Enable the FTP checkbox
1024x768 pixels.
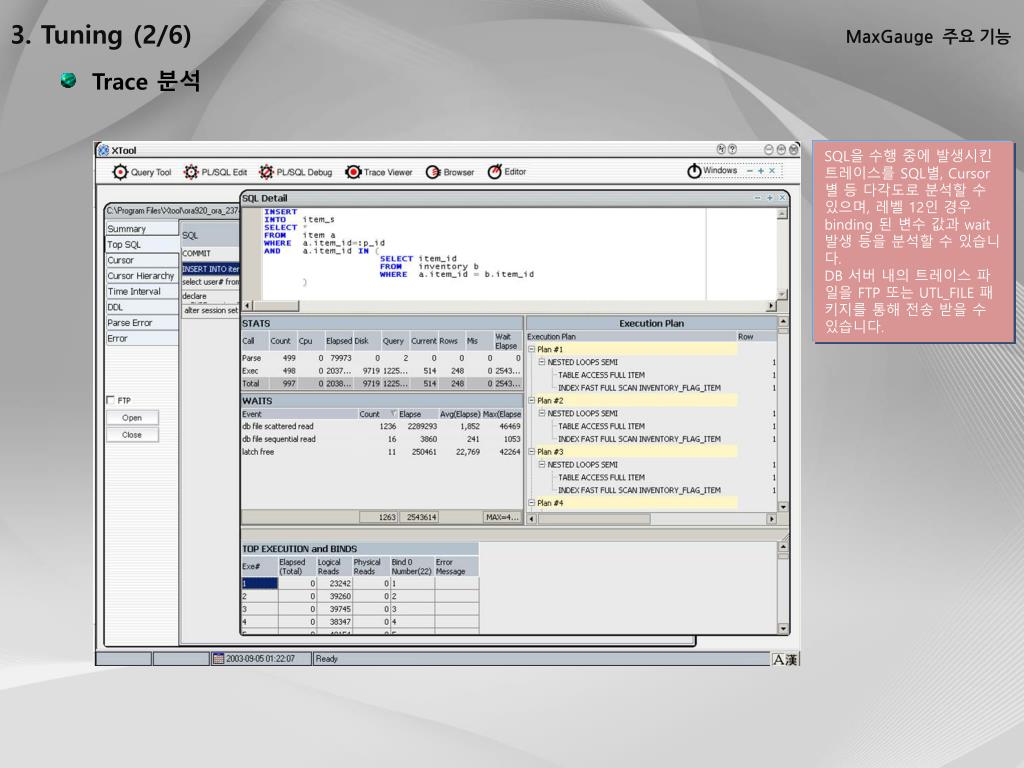tap(110, 400)
